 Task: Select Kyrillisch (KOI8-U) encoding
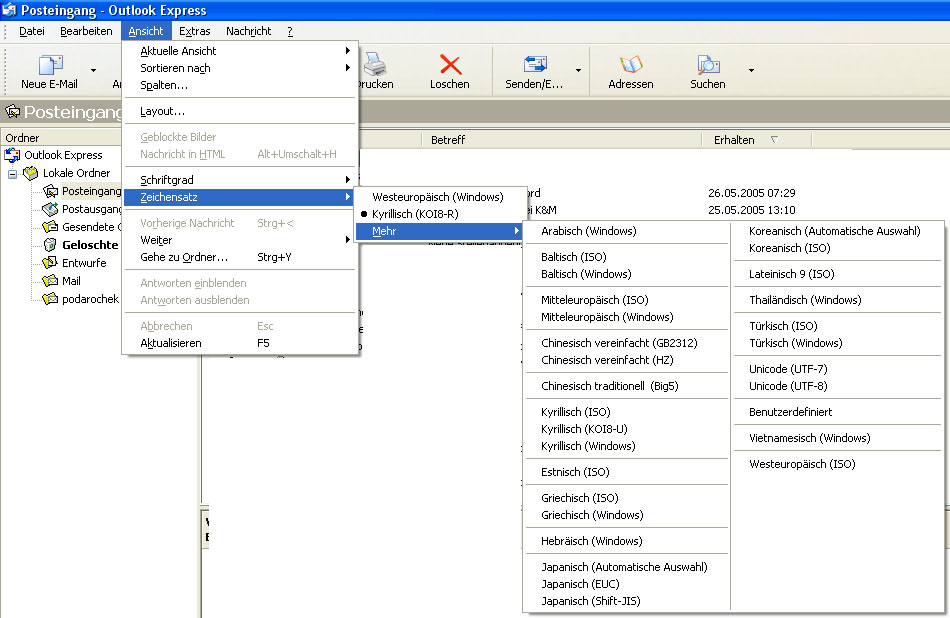(x=626, y=429)
